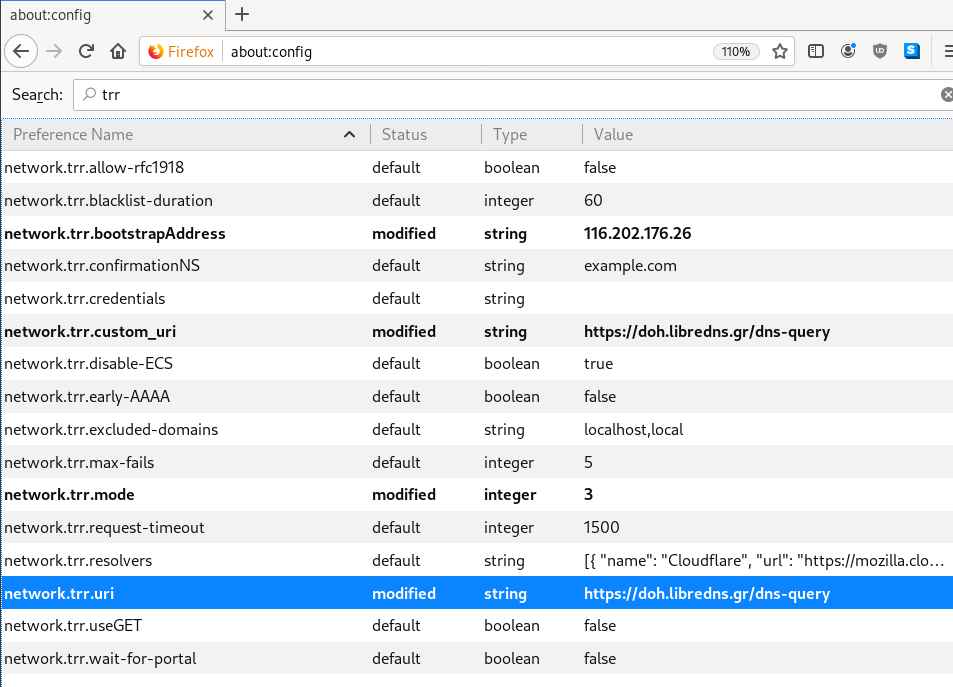Open the Firefox Account menu
Image resolution: width=953 pixels, height=687 pixels.
click(x=847, y=51)
